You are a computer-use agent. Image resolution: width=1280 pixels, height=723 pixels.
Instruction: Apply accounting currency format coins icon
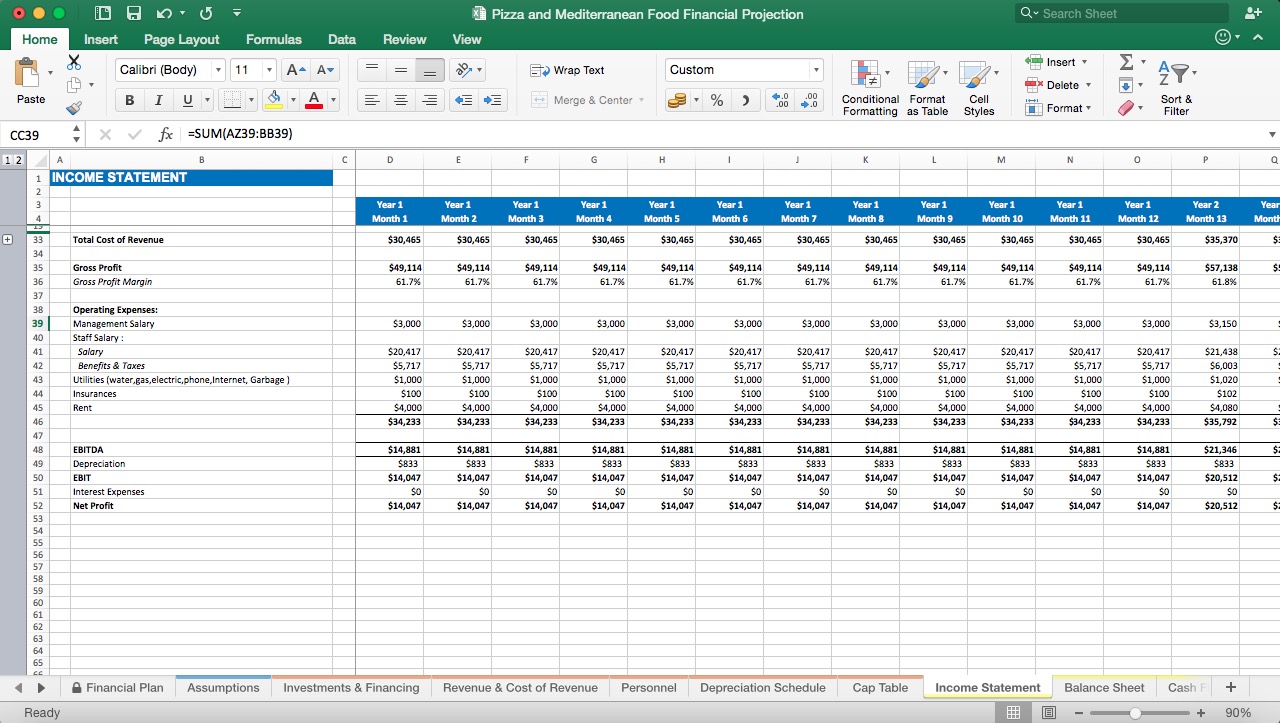[677, 100]
